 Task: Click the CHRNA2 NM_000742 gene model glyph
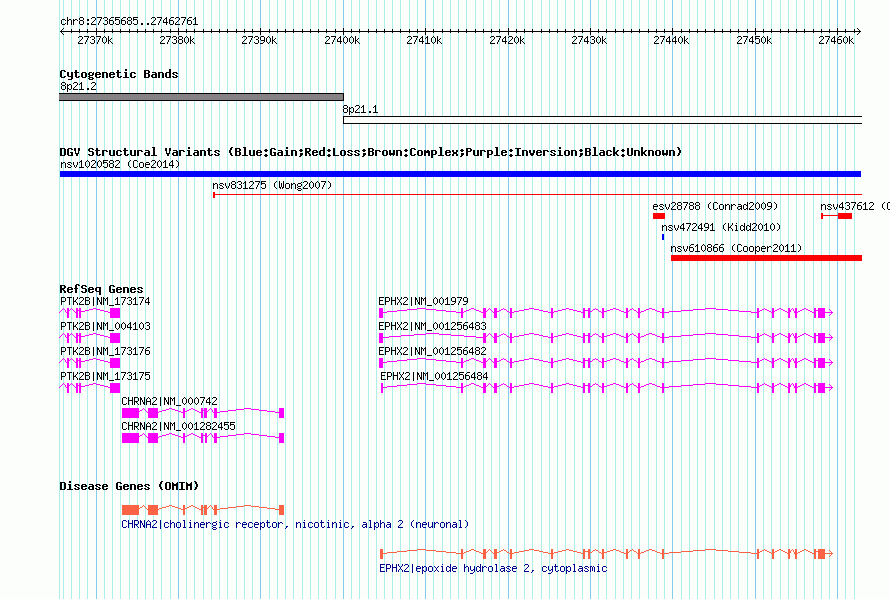point(203,413)
